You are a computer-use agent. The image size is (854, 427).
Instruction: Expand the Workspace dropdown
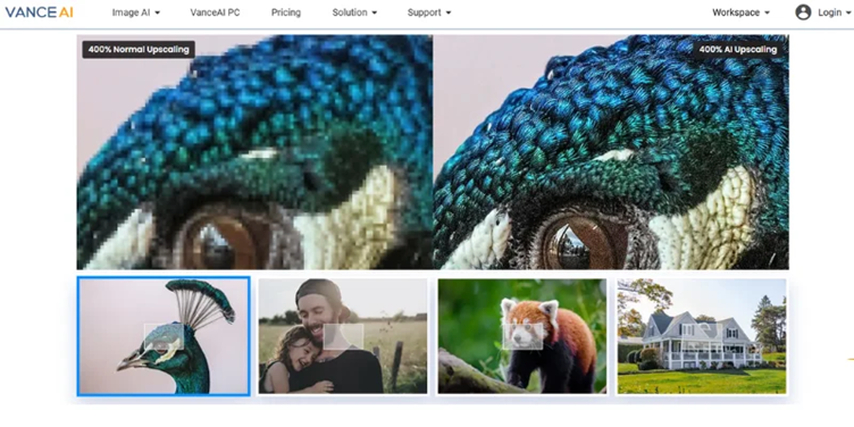(x=741, y=13)
